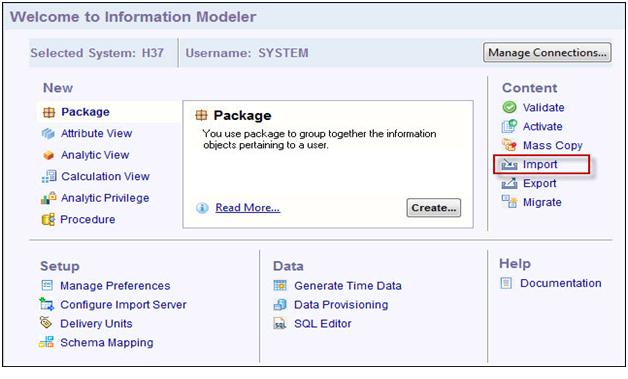This screenshot has height=379, width=628.
Task: Select Package in the New list
Action: (85, 112)
